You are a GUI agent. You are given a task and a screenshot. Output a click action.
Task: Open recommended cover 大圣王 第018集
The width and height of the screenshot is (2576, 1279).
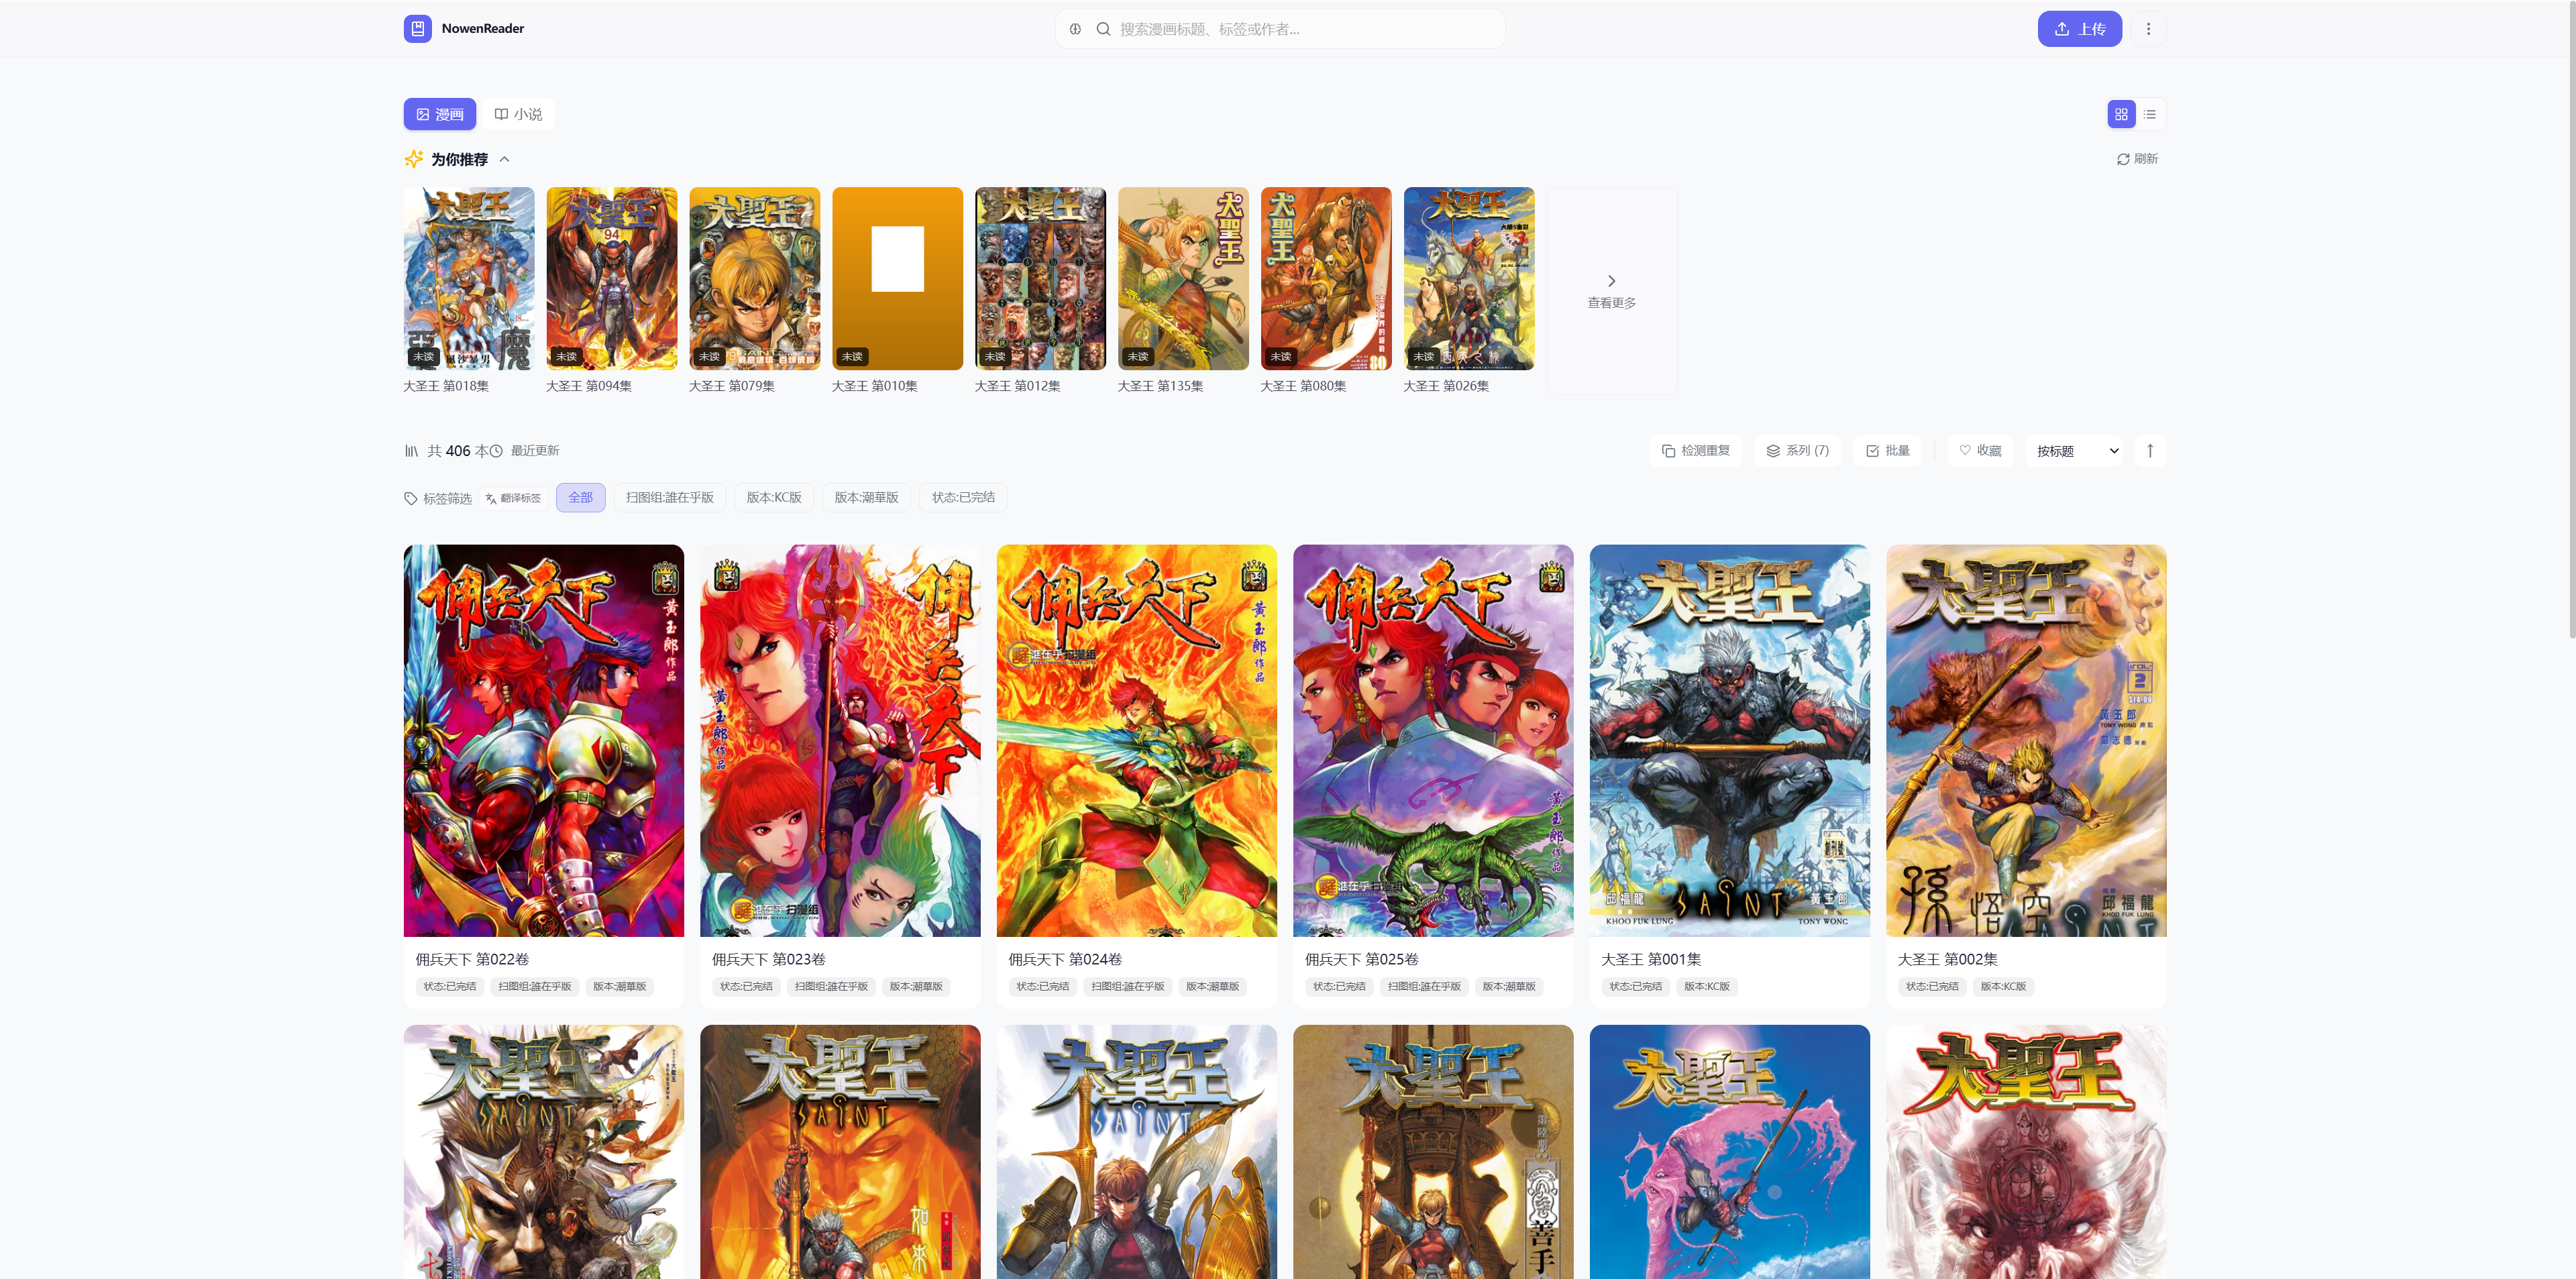(469, 278)
